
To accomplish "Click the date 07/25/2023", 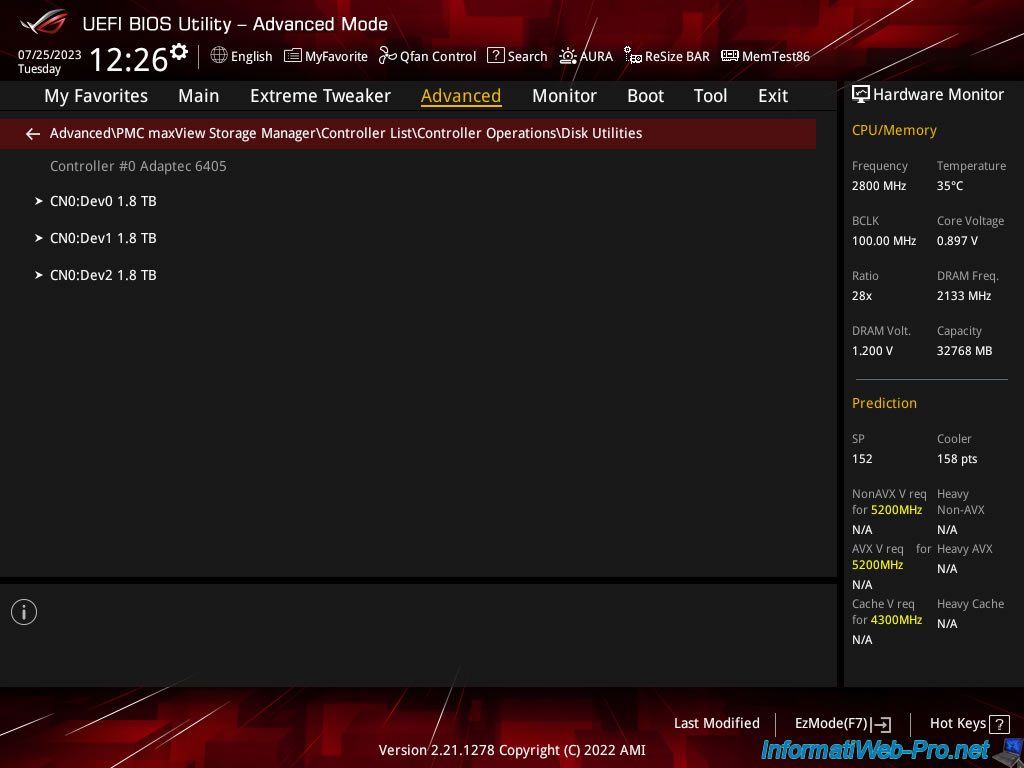I will pos(50,55).
